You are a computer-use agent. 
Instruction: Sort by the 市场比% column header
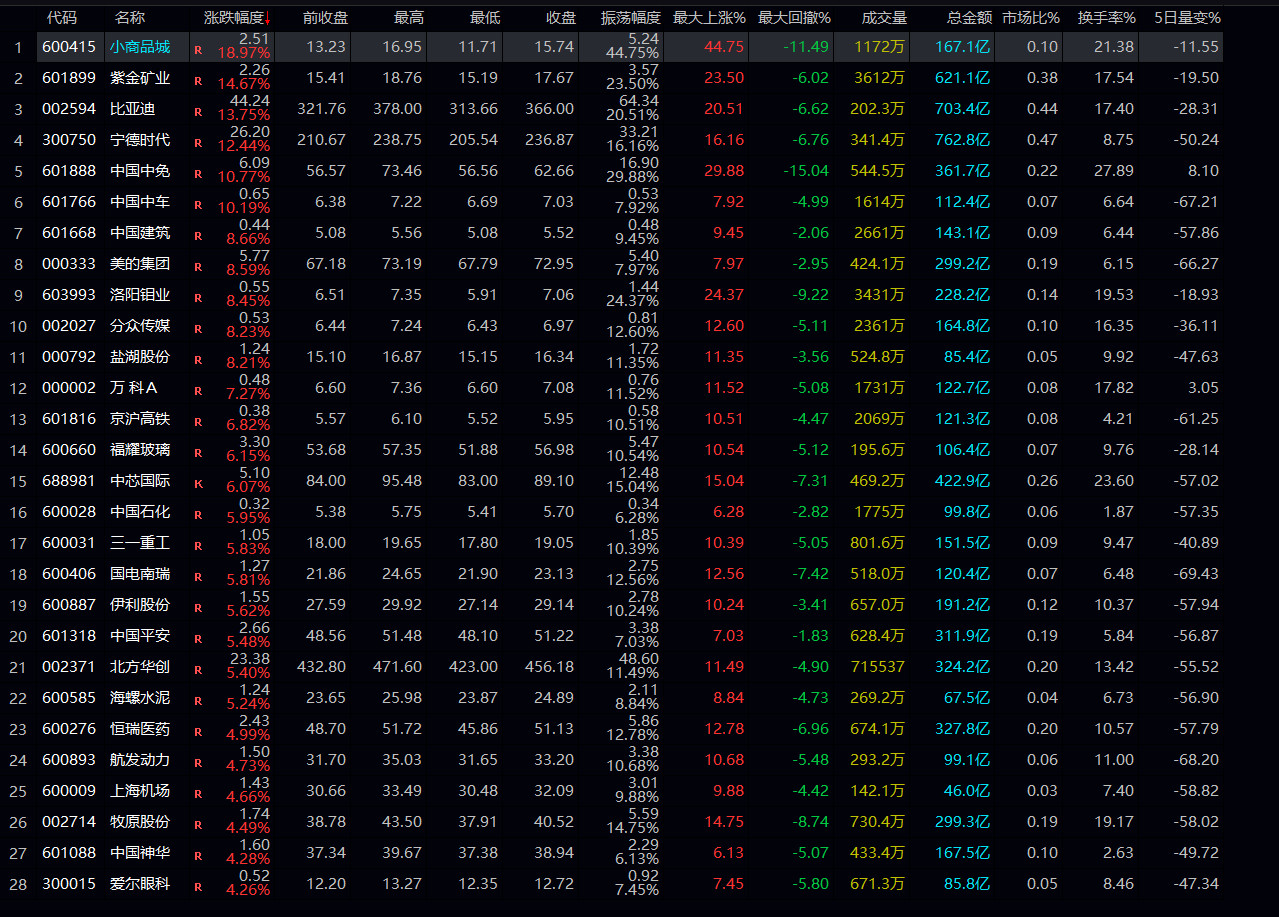[1031, 18]
